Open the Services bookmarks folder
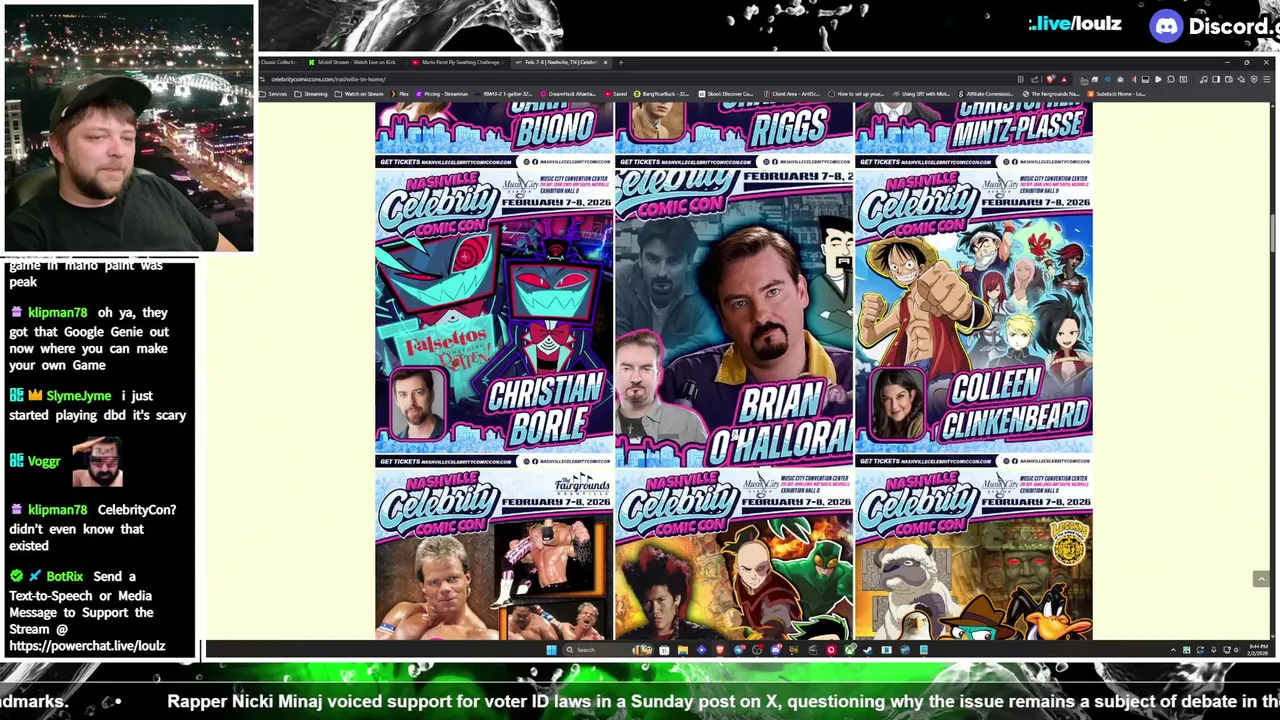This screenshot has width=1280, height=720. (274, 94)
